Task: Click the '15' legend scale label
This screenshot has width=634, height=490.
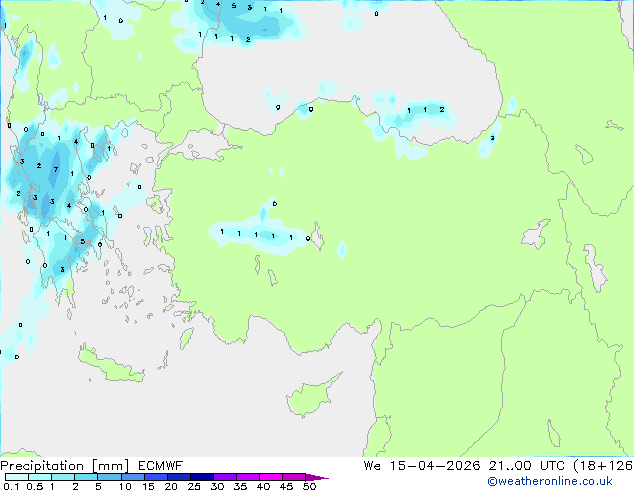Action: 148,486
